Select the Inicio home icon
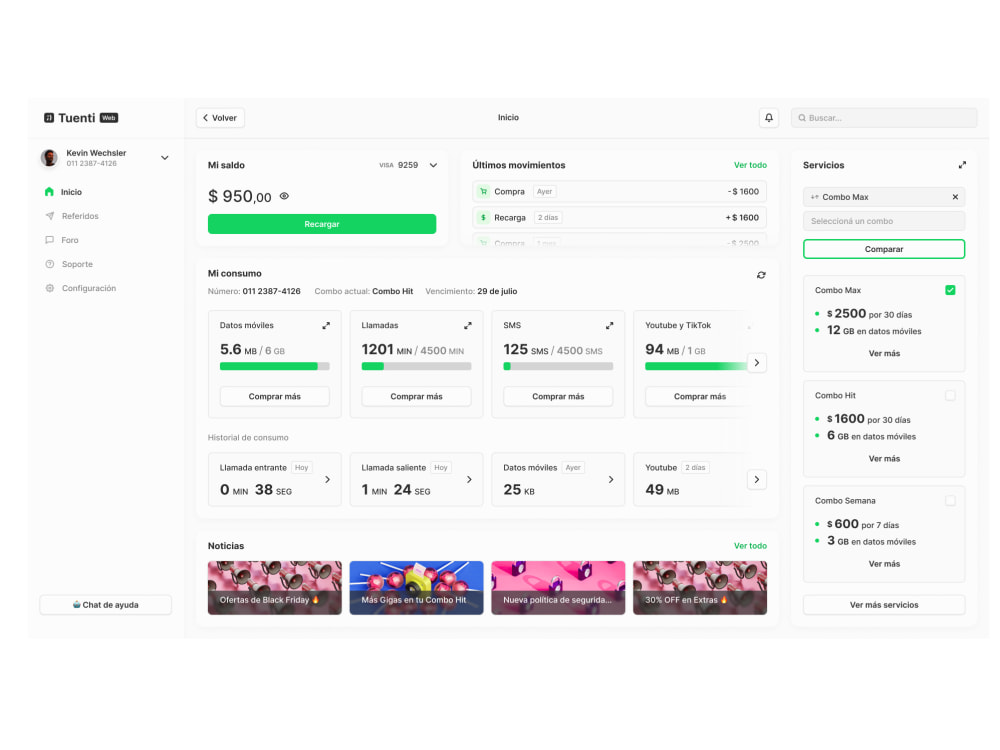This screenshot has height=750, width=1000. (x=49, y=191)
